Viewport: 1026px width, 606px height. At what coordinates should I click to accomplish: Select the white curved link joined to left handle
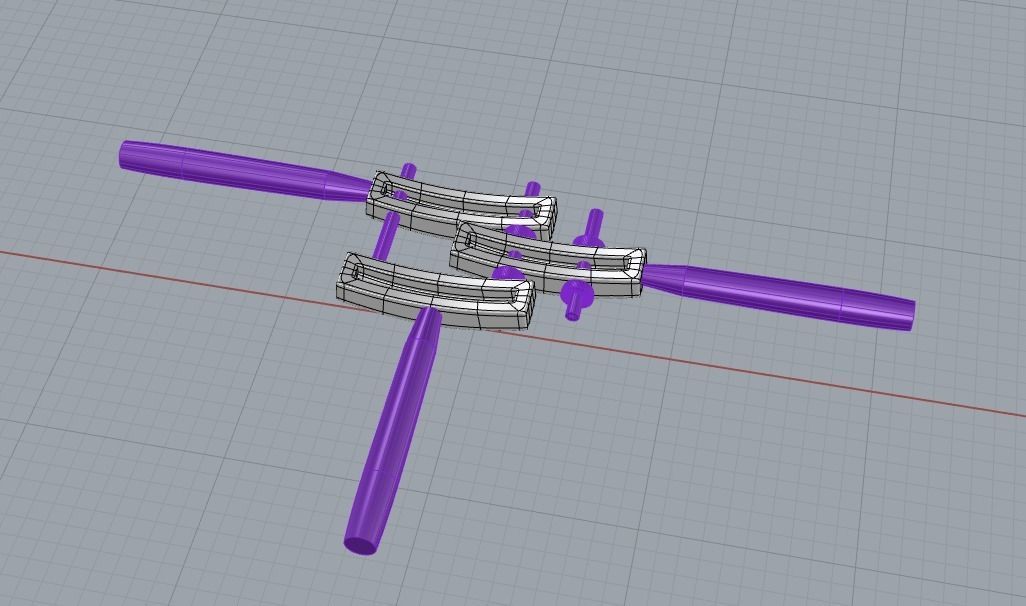(x=461, y=204)
